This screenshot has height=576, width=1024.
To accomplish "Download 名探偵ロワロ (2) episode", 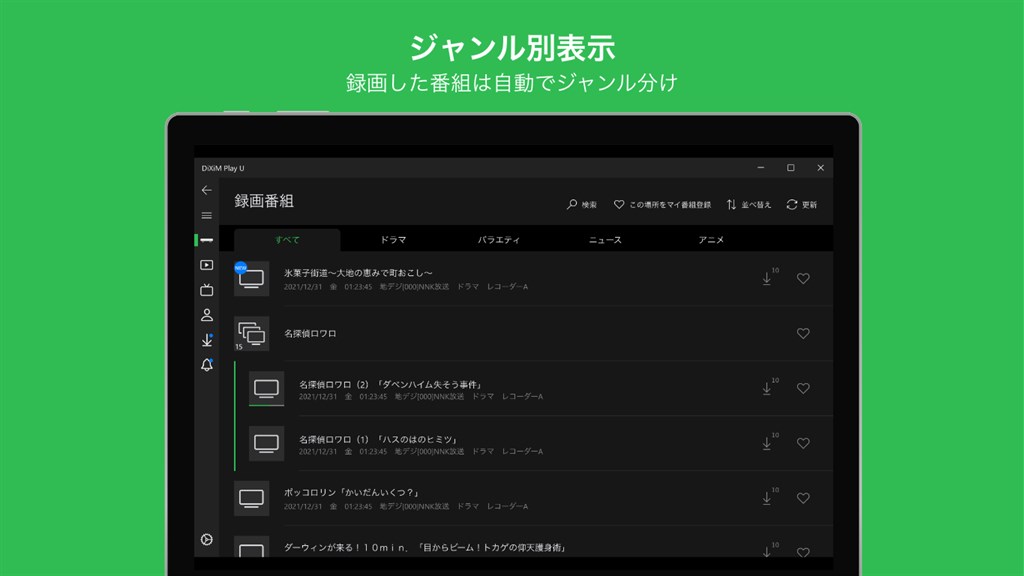I will (769, 387).
